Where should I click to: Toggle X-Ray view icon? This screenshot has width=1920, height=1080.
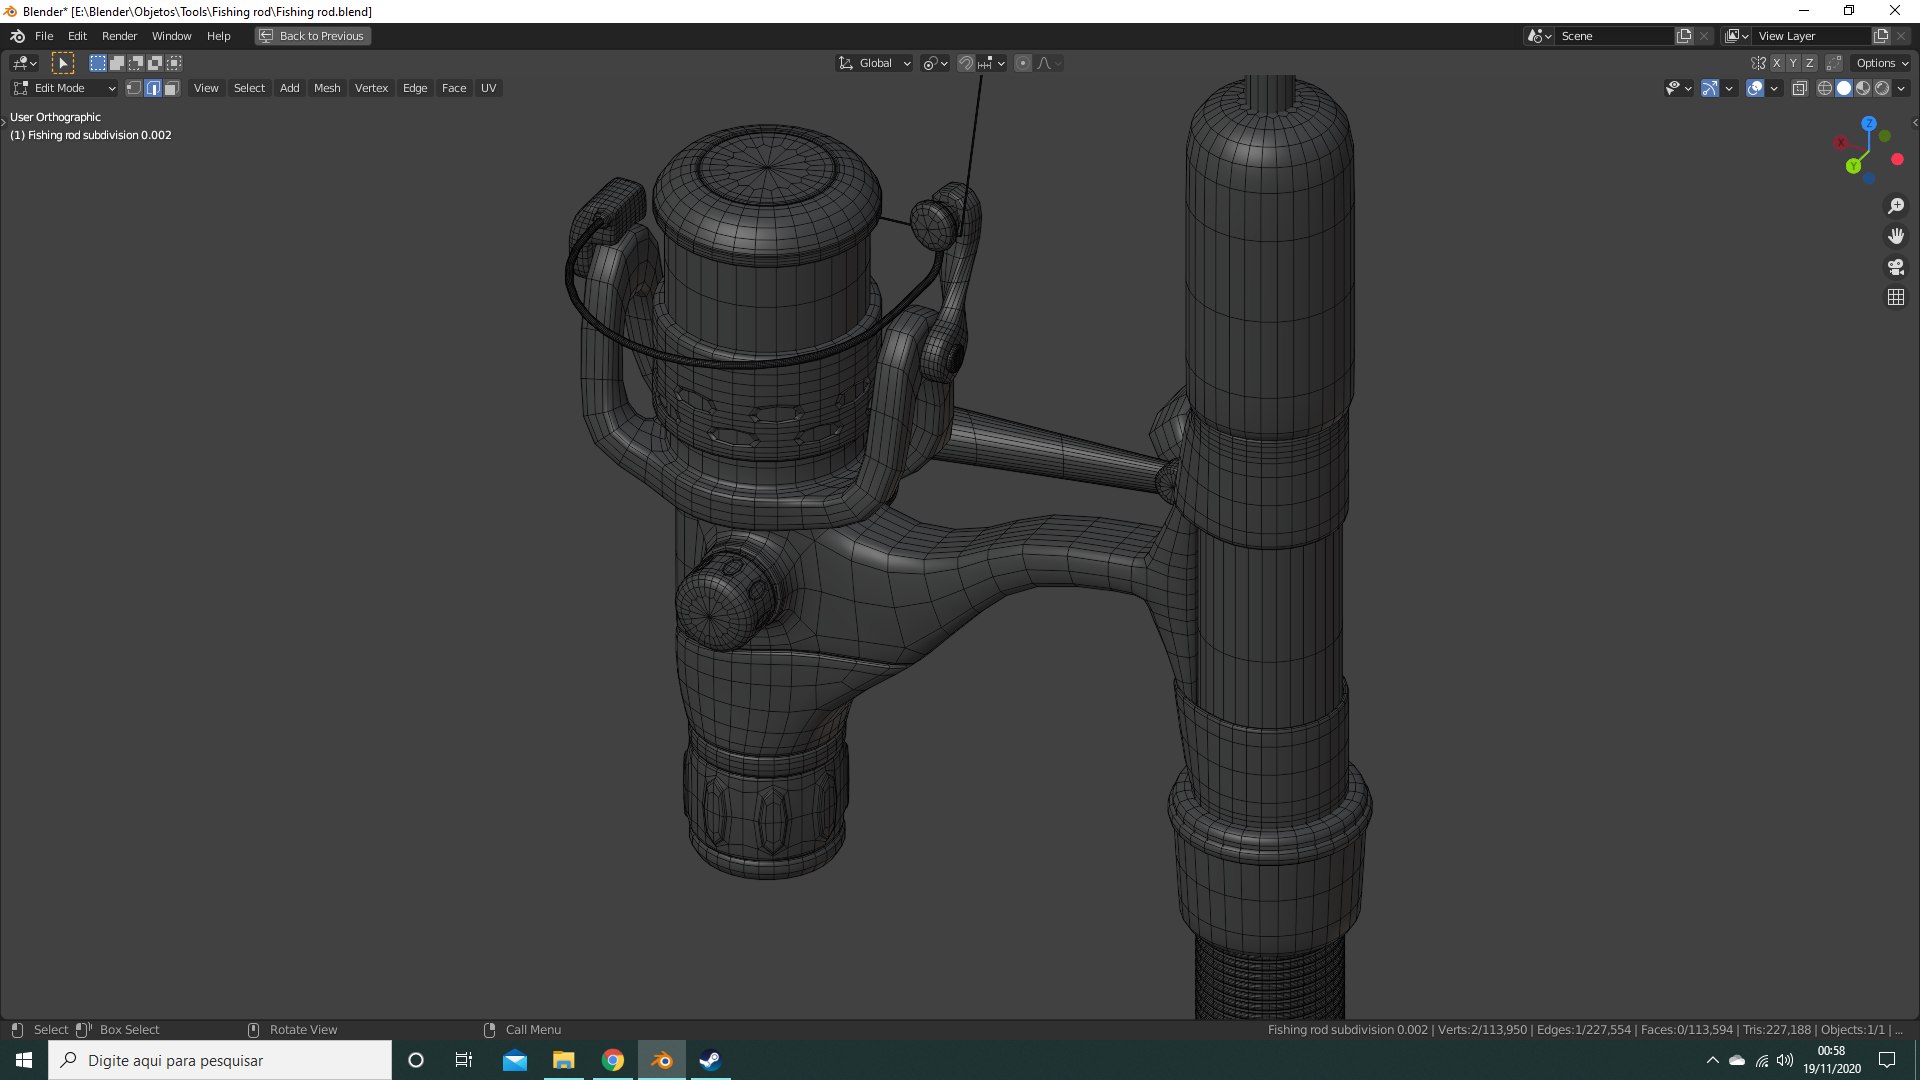(1799, 88)
